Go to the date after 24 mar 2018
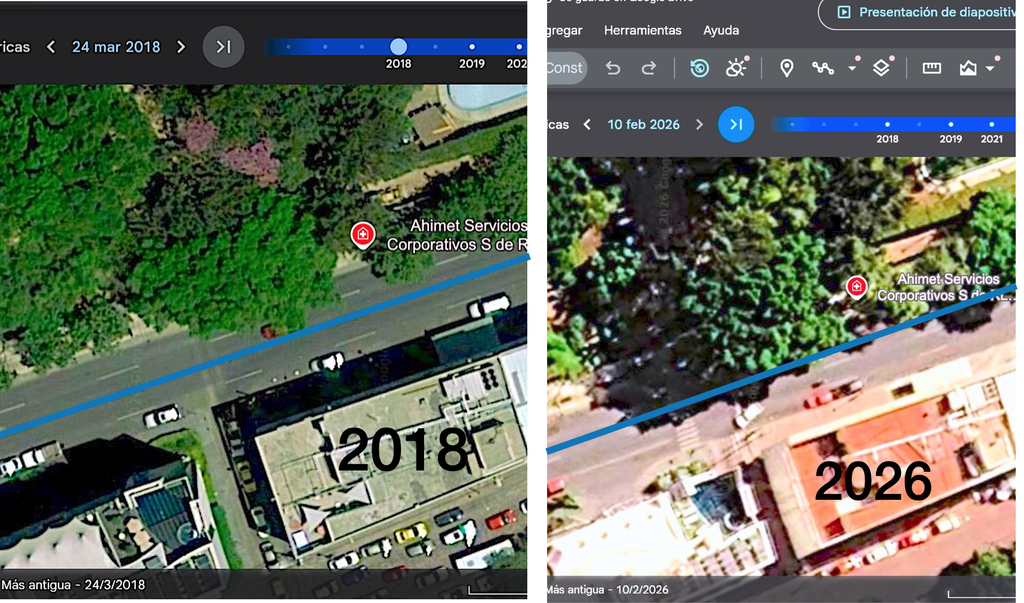 click(x=181, y=47)
